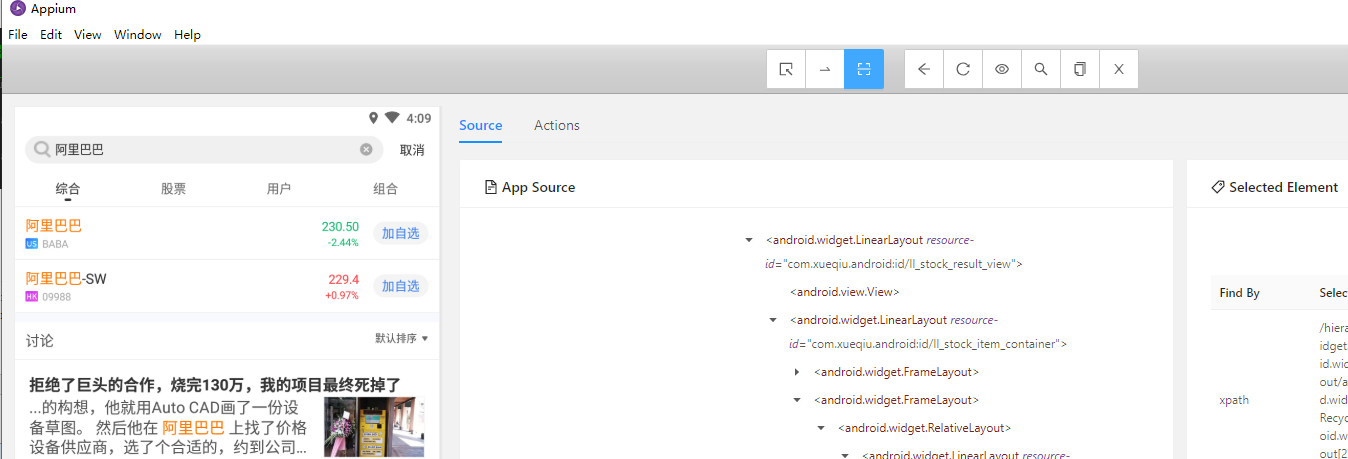This screenshot has width=1348, height=459.
Task: Quit session with the X icon
Action: [1119, 69]
